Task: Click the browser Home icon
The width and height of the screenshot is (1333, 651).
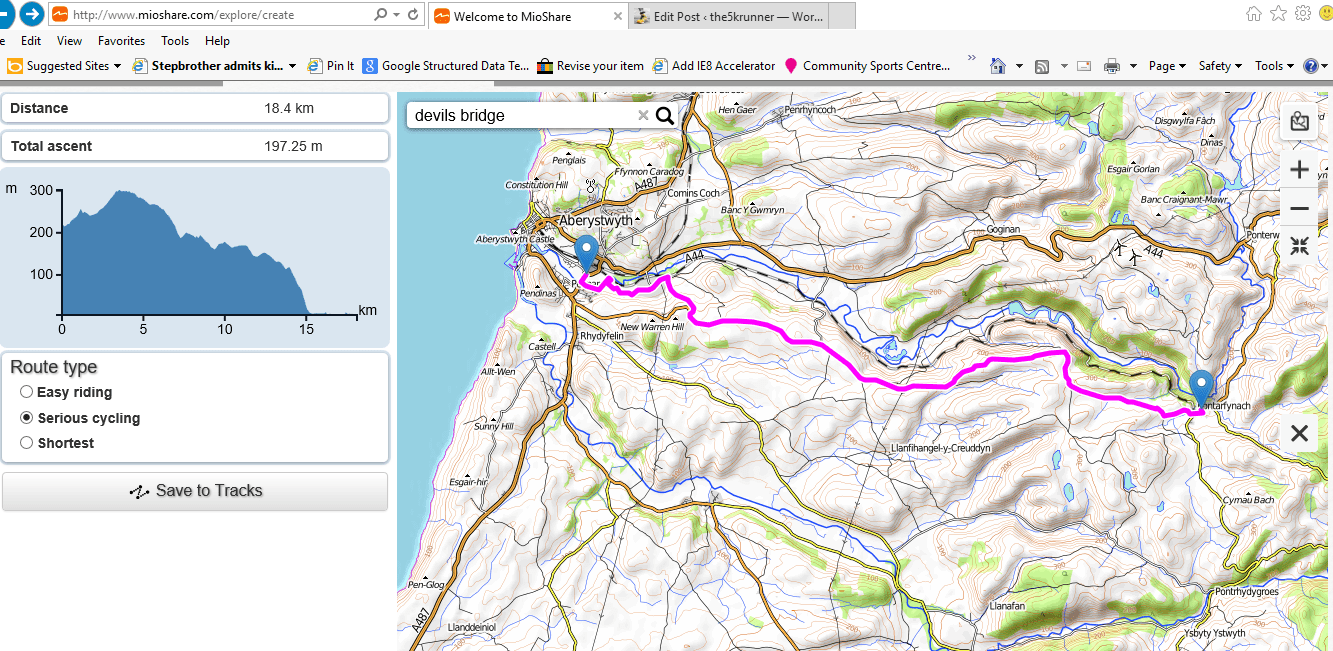Action: pyautogui.click(x=997, y=65)
